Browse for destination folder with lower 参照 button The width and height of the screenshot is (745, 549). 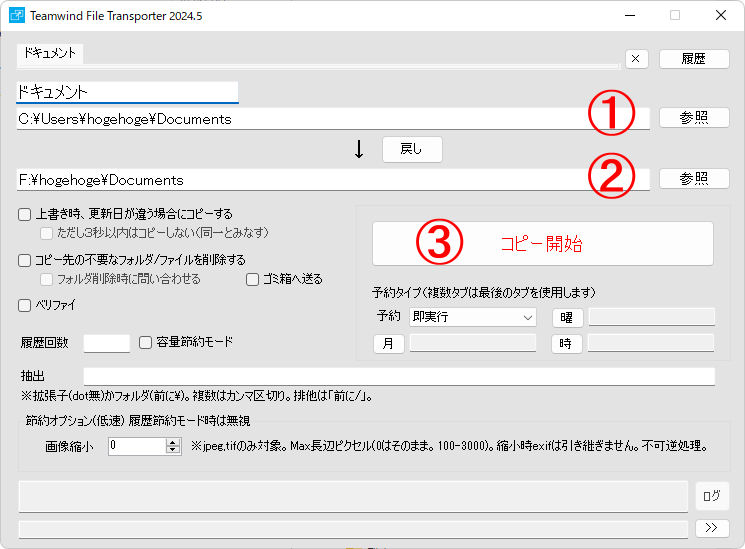(693, 179)
